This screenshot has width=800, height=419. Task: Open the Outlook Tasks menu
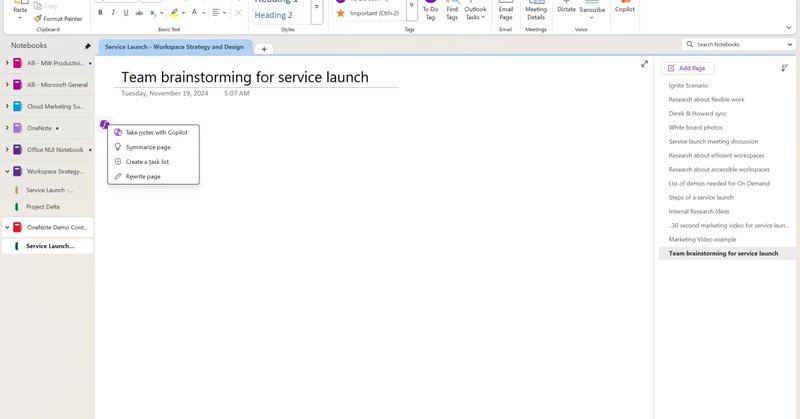pos(475,11)
